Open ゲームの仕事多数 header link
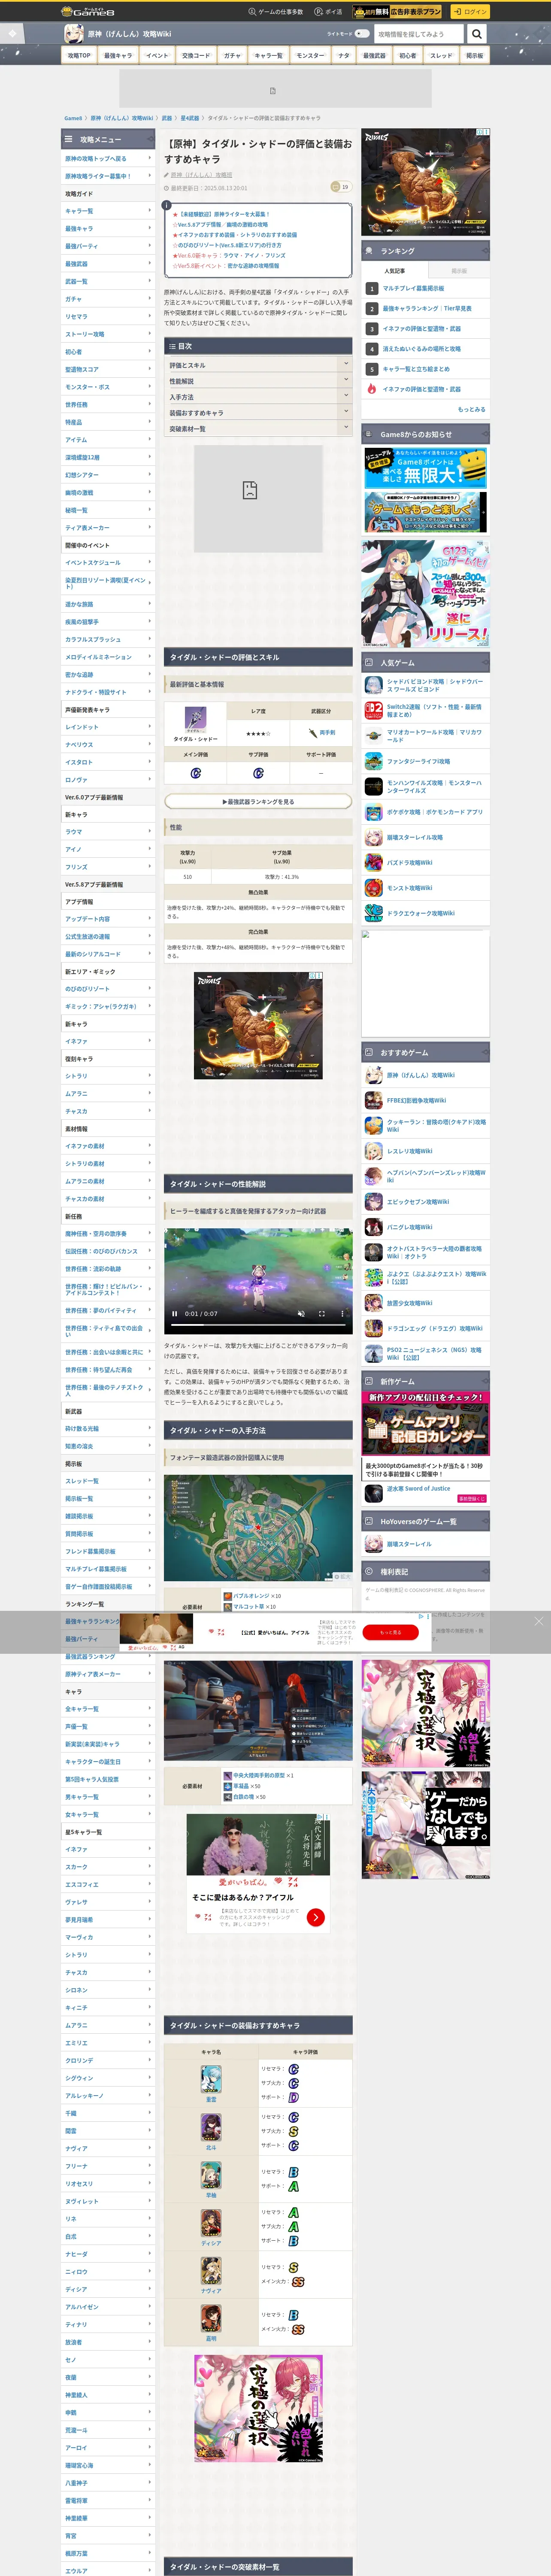 tap(275, 12)
